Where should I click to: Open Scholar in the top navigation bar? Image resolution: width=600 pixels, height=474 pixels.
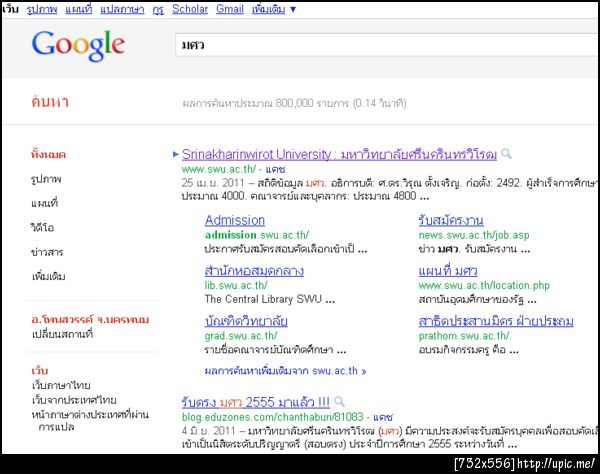click(190, 9)
